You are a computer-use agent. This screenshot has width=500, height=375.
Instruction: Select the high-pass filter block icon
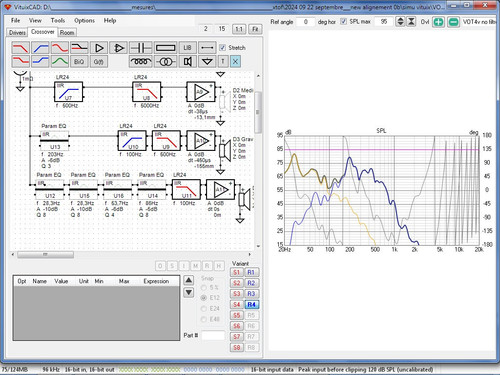40,48
